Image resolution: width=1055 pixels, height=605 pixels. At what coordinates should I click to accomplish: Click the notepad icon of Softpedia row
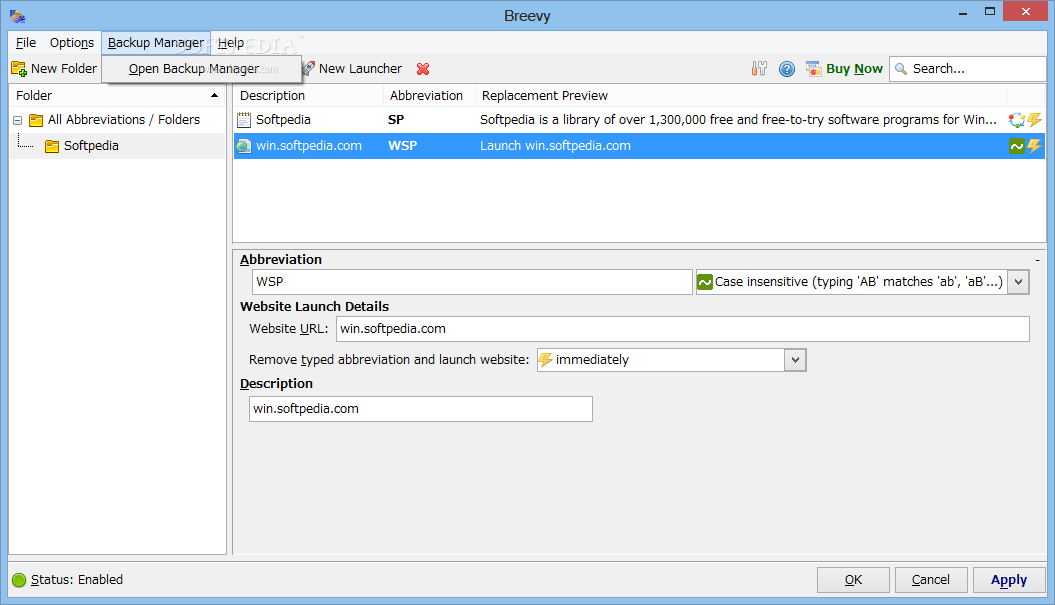(244, 120)
